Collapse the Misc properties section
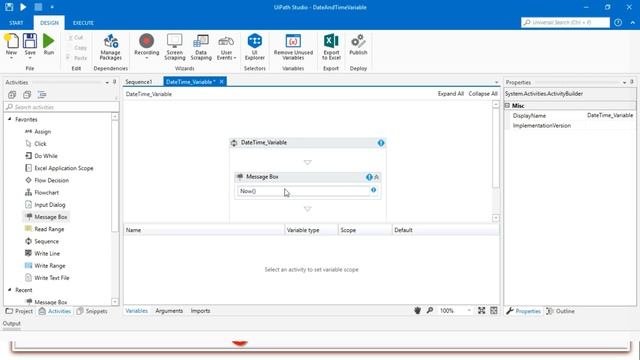This screenshot has height=360, width=640. pos(507,105)
